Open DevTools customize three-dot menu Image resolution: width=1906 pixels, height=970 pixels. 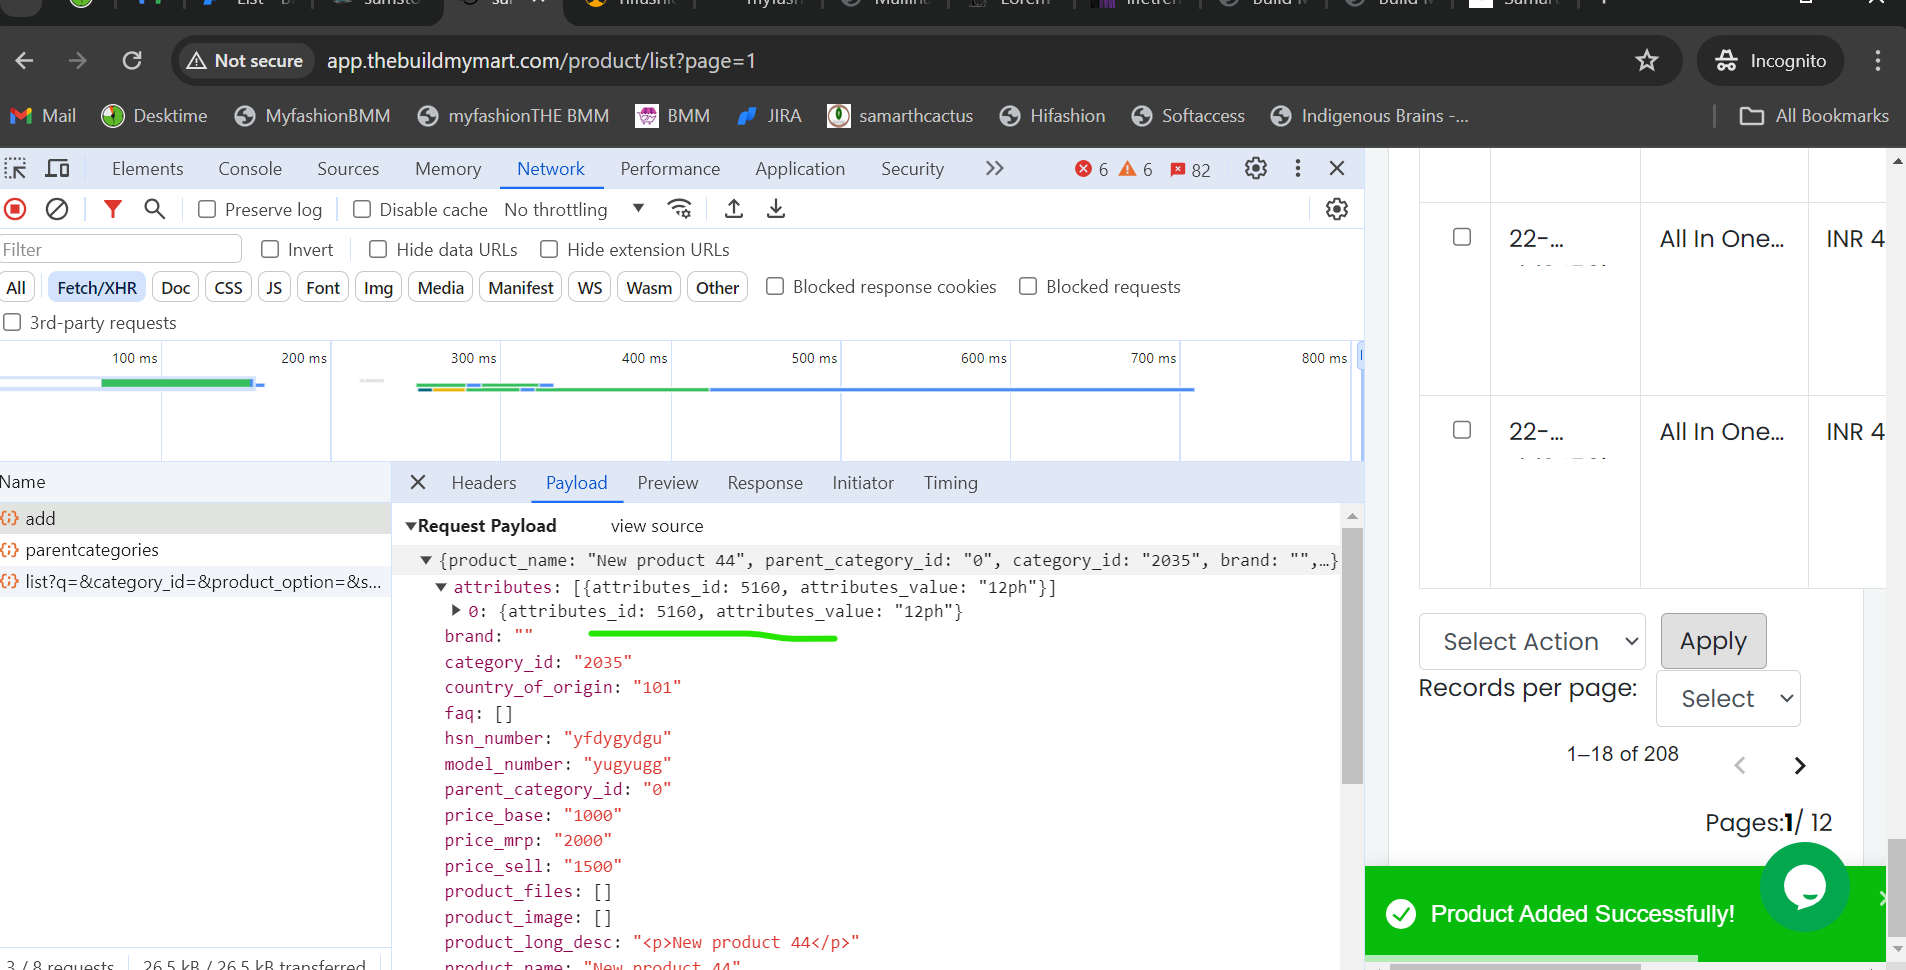[1298, 168]
